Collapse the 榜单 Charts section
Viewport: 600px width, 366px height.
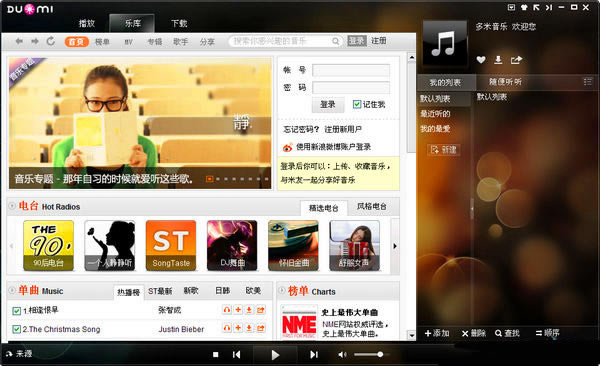pos(282,291)
